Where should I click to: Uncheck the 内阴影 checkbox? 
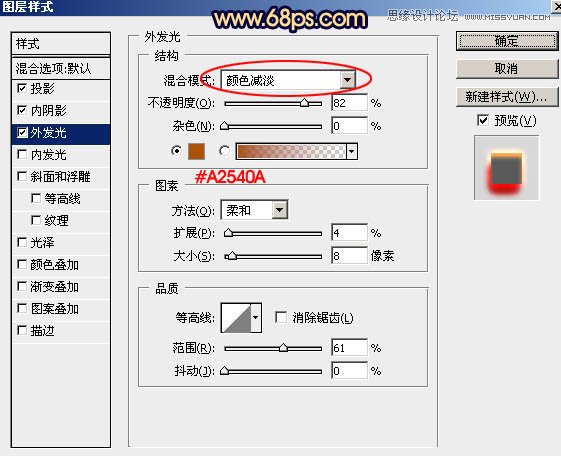(x=22, y=110)
